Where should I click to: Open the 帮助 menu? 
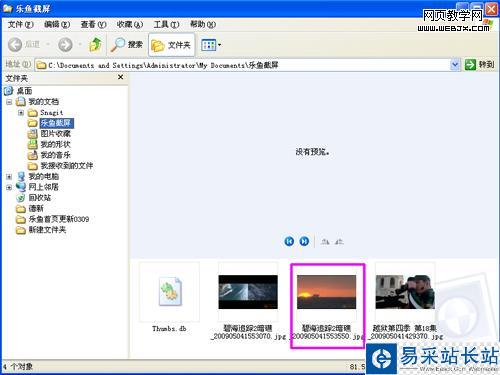pos(203,24)
